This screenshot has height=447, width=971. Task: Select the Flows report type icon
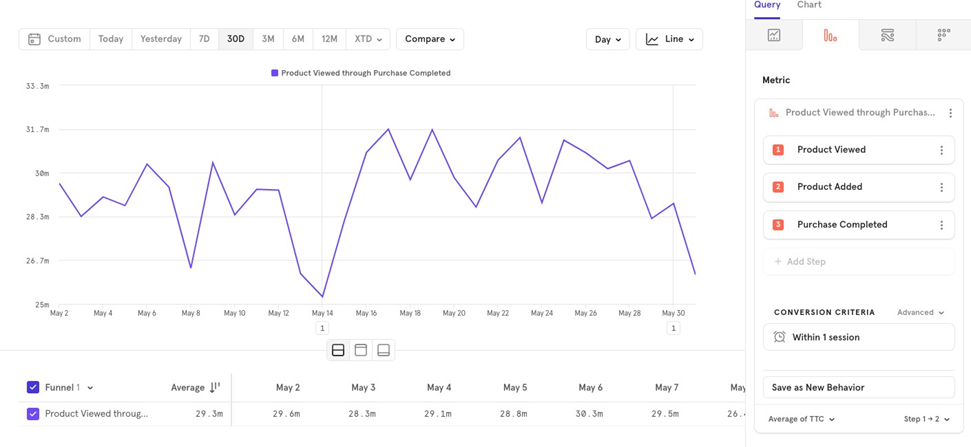click(x=887, y=35)
